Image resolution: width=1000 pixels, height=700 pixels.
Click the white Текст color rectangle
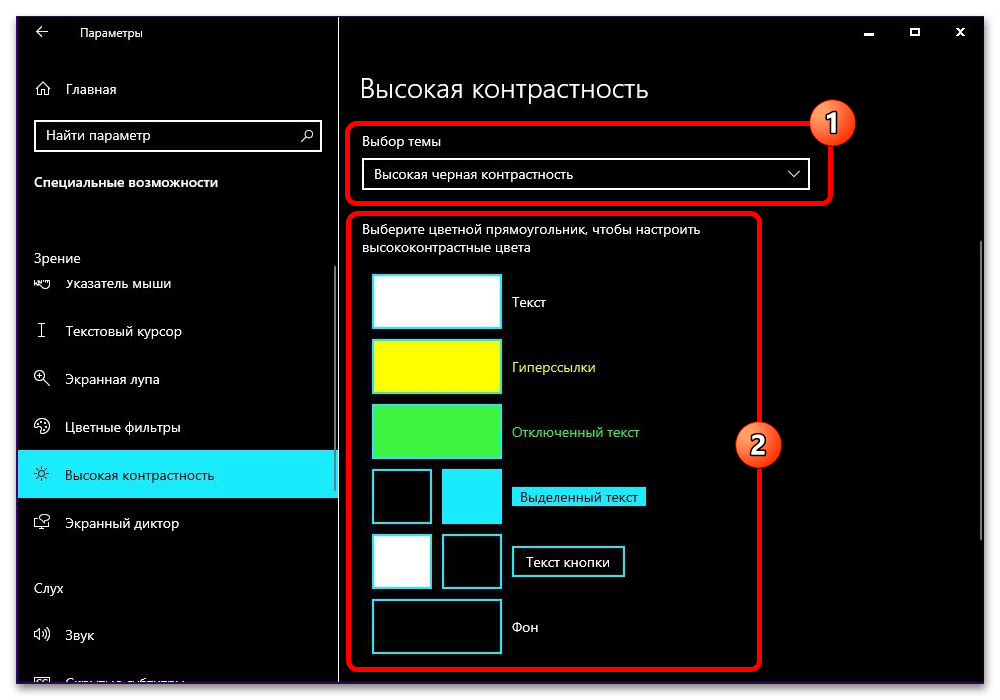pos(436,301)
